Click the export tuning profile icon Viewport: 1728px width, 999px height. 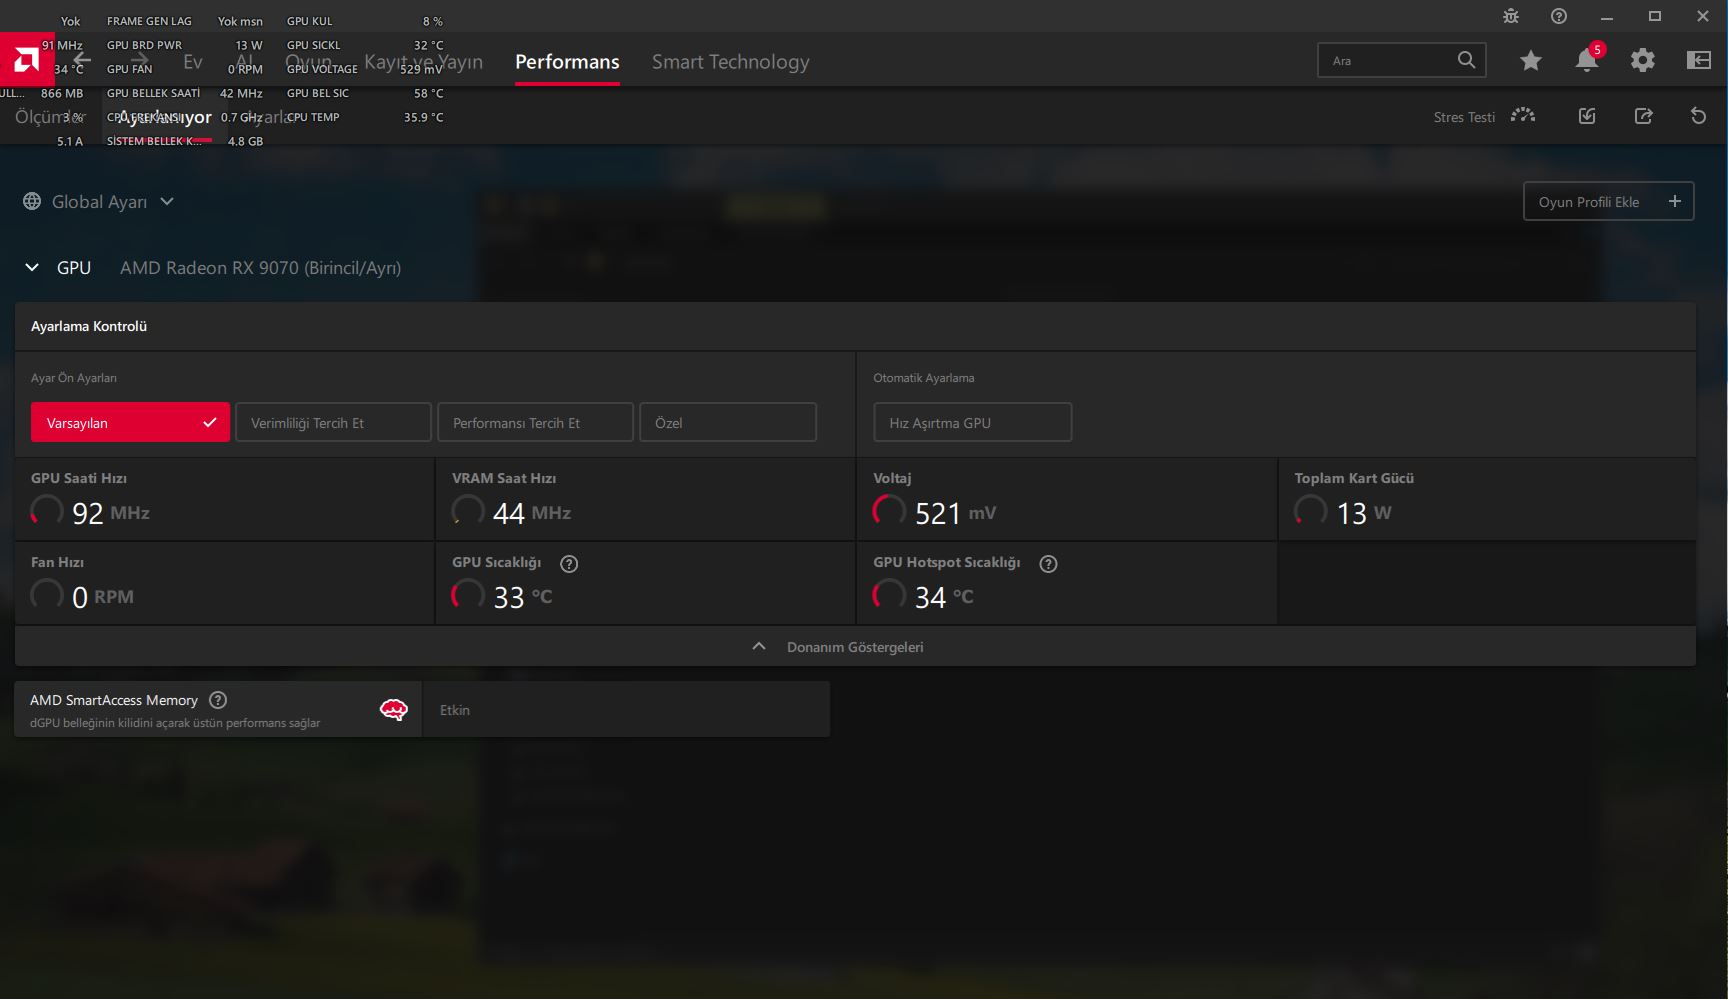tap(1643, 116)
